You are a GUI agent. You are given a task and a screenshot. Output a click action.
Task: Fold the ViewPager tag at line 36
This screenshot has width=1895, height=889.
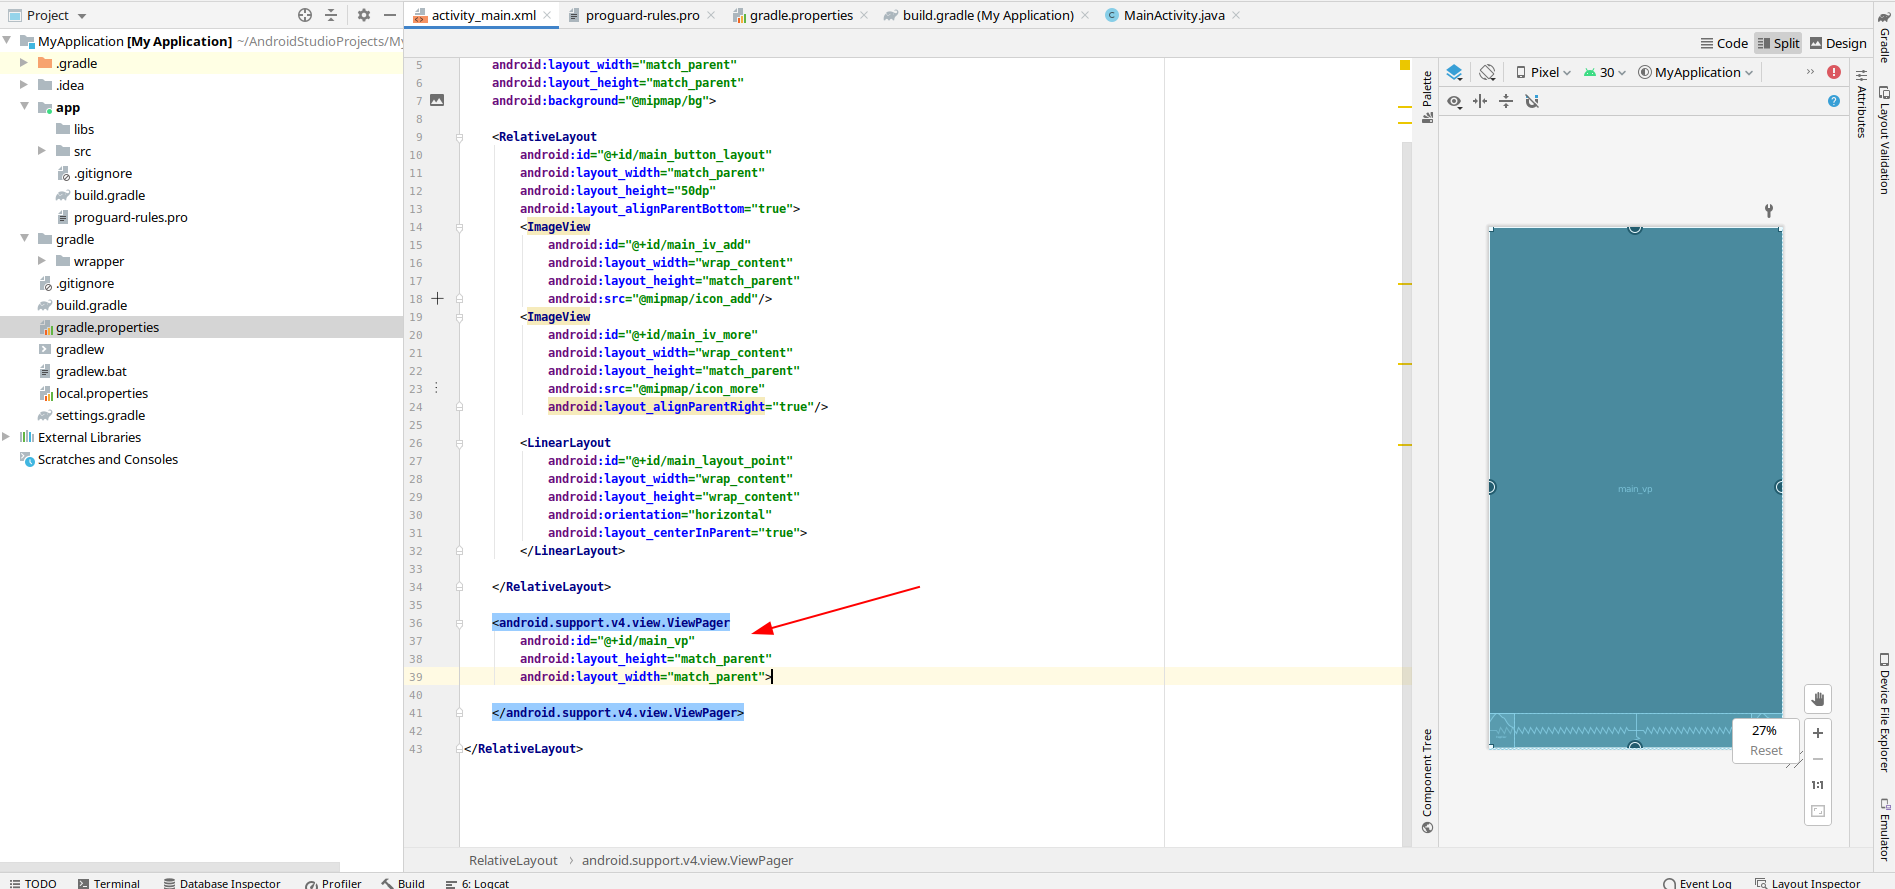click(459, 623)
